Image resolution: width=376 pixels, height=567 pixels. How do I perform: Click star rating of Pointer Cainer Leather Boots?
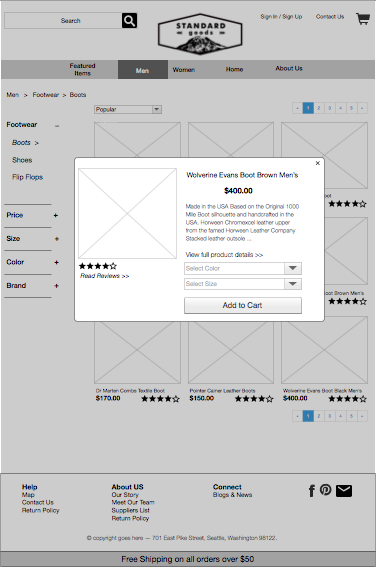254,399
